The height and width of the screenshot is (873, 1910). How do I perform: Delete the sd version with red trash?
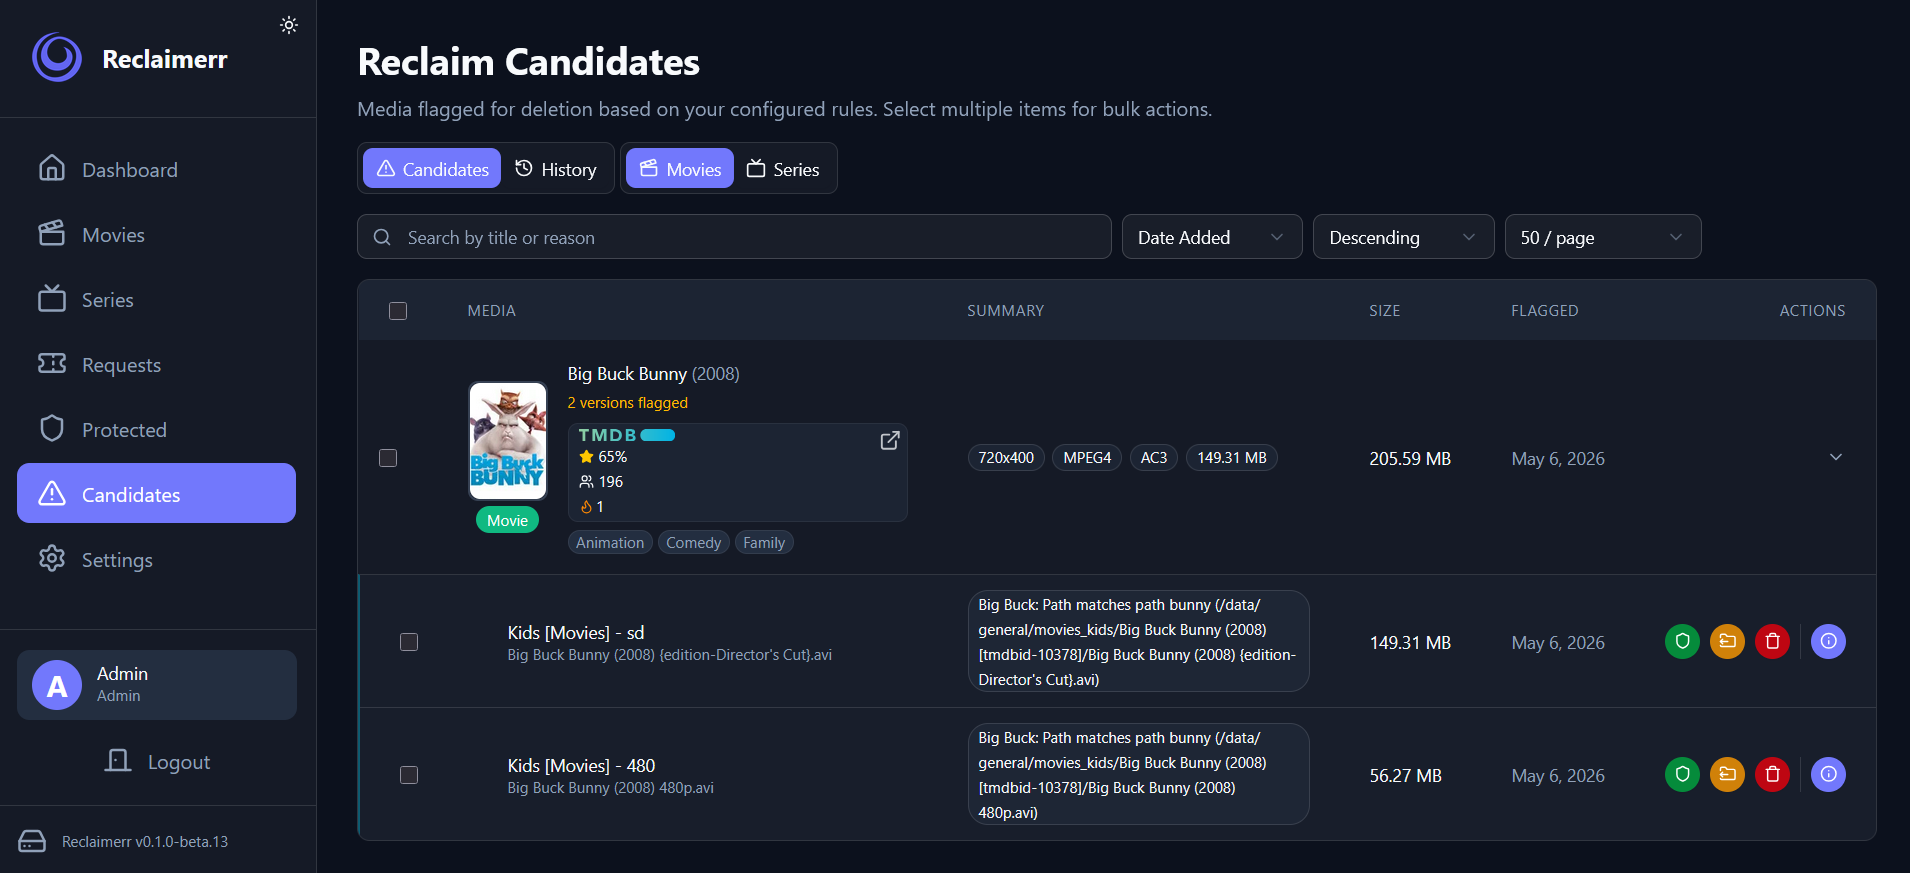[x=1772, y=641]
